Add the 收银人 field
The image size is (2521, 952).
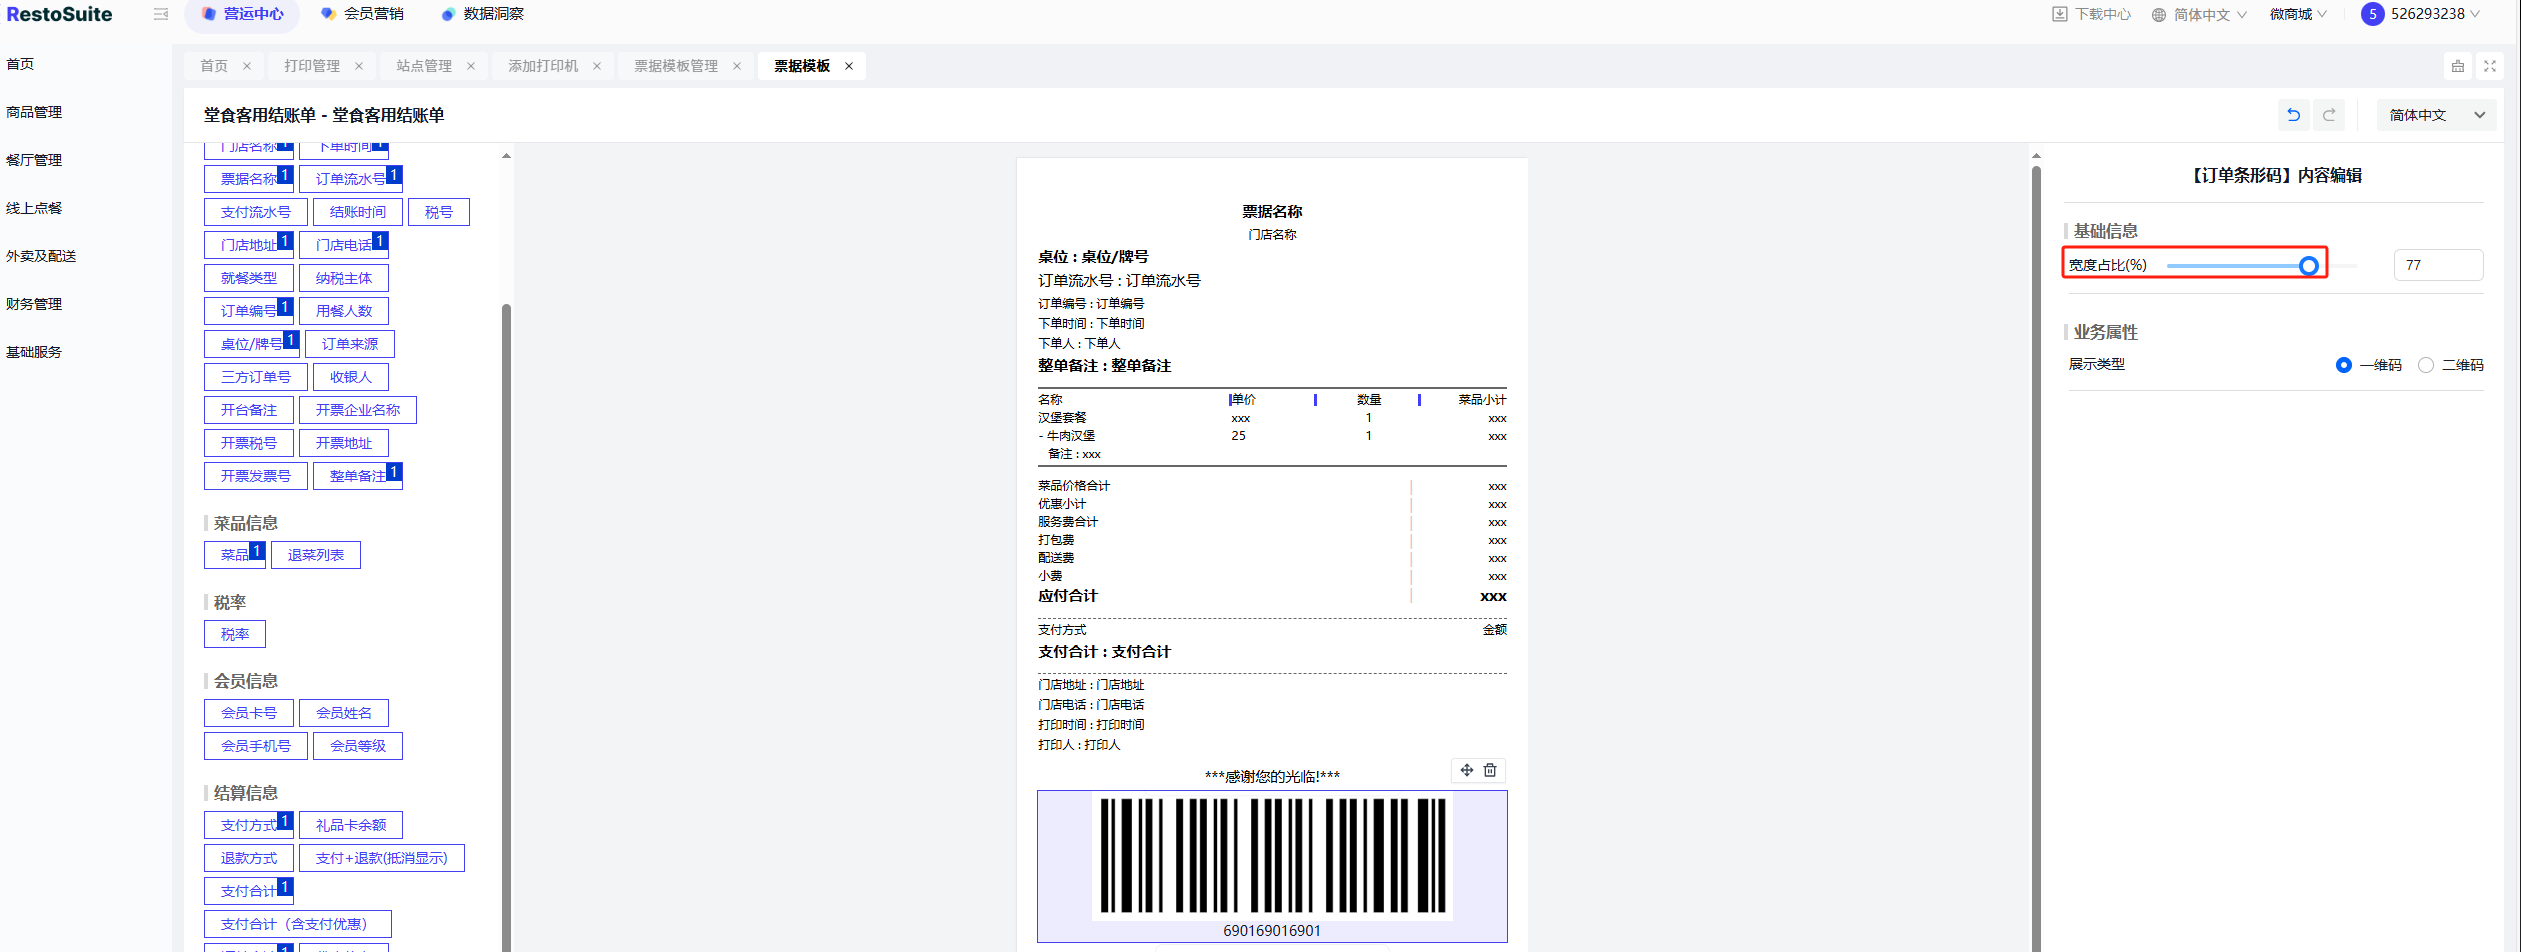351,377
